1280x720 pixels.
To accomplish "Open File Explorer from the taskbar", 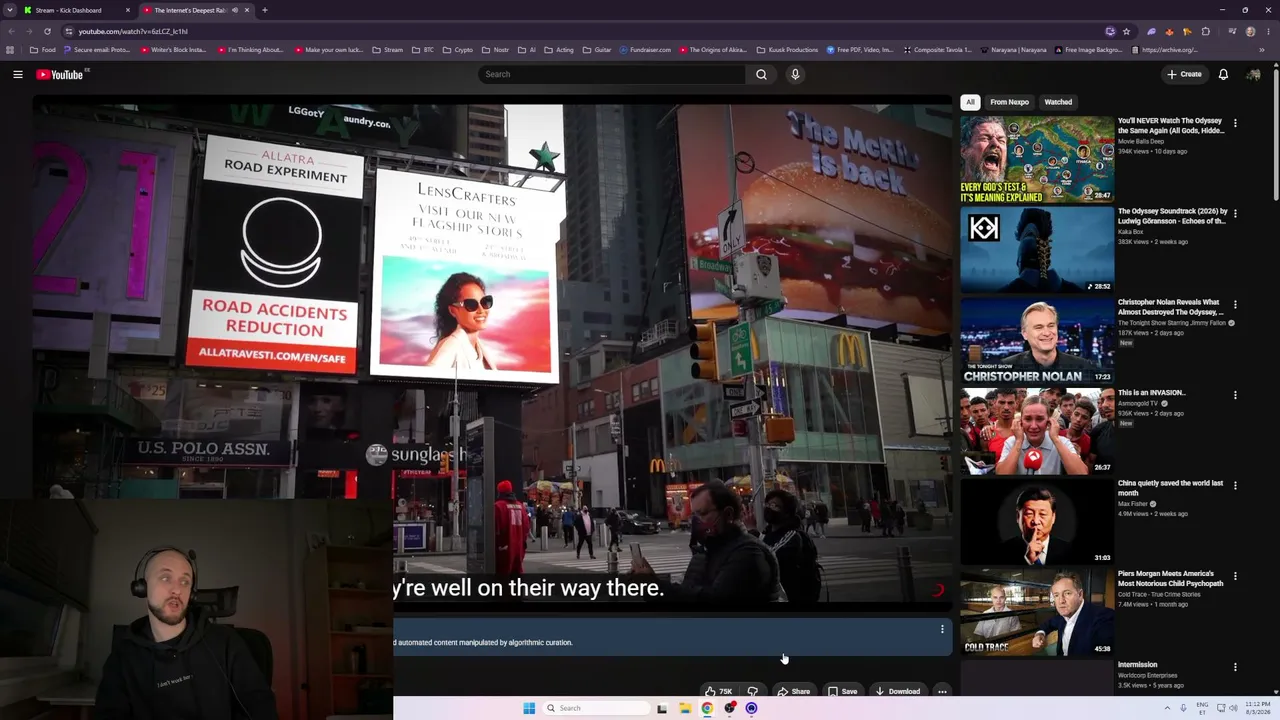I will coord(685,708).
